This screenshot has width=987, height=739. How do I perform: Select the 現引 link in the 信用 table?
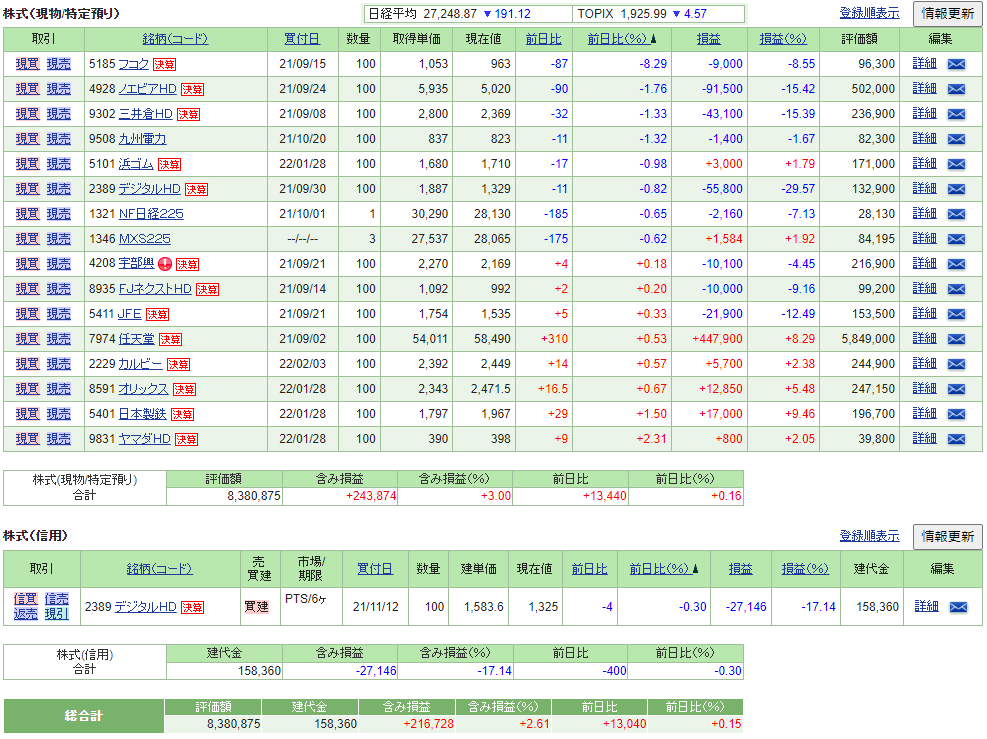click(56, 614)
